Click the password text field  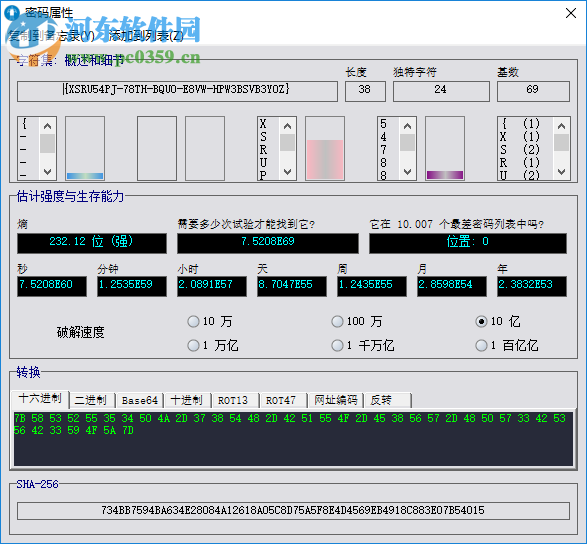177,91
